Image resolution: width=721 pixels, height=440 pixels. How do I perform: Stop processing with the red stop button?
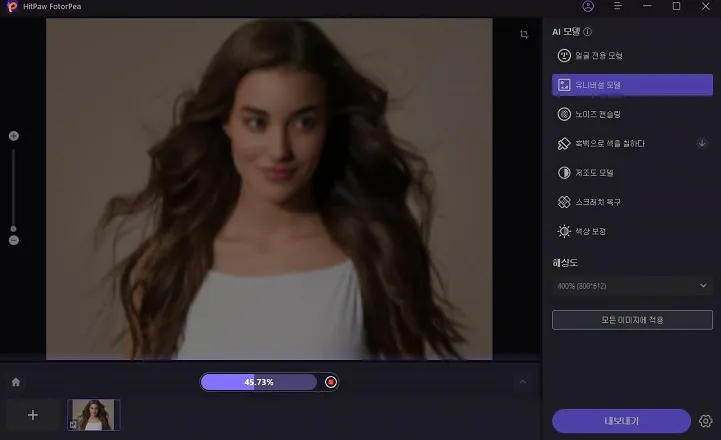pos(331,382)
